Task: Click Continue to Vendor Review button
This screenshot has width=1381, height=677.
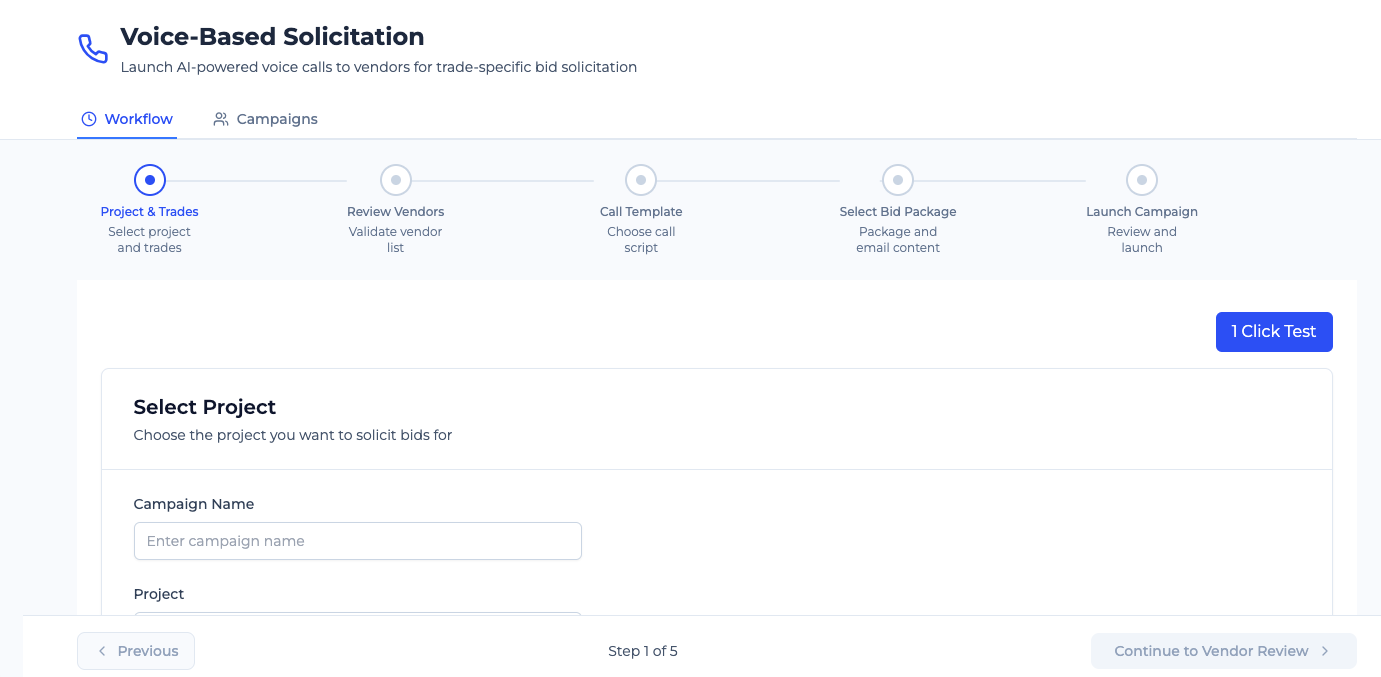Action: click(x=1223, y=651)
